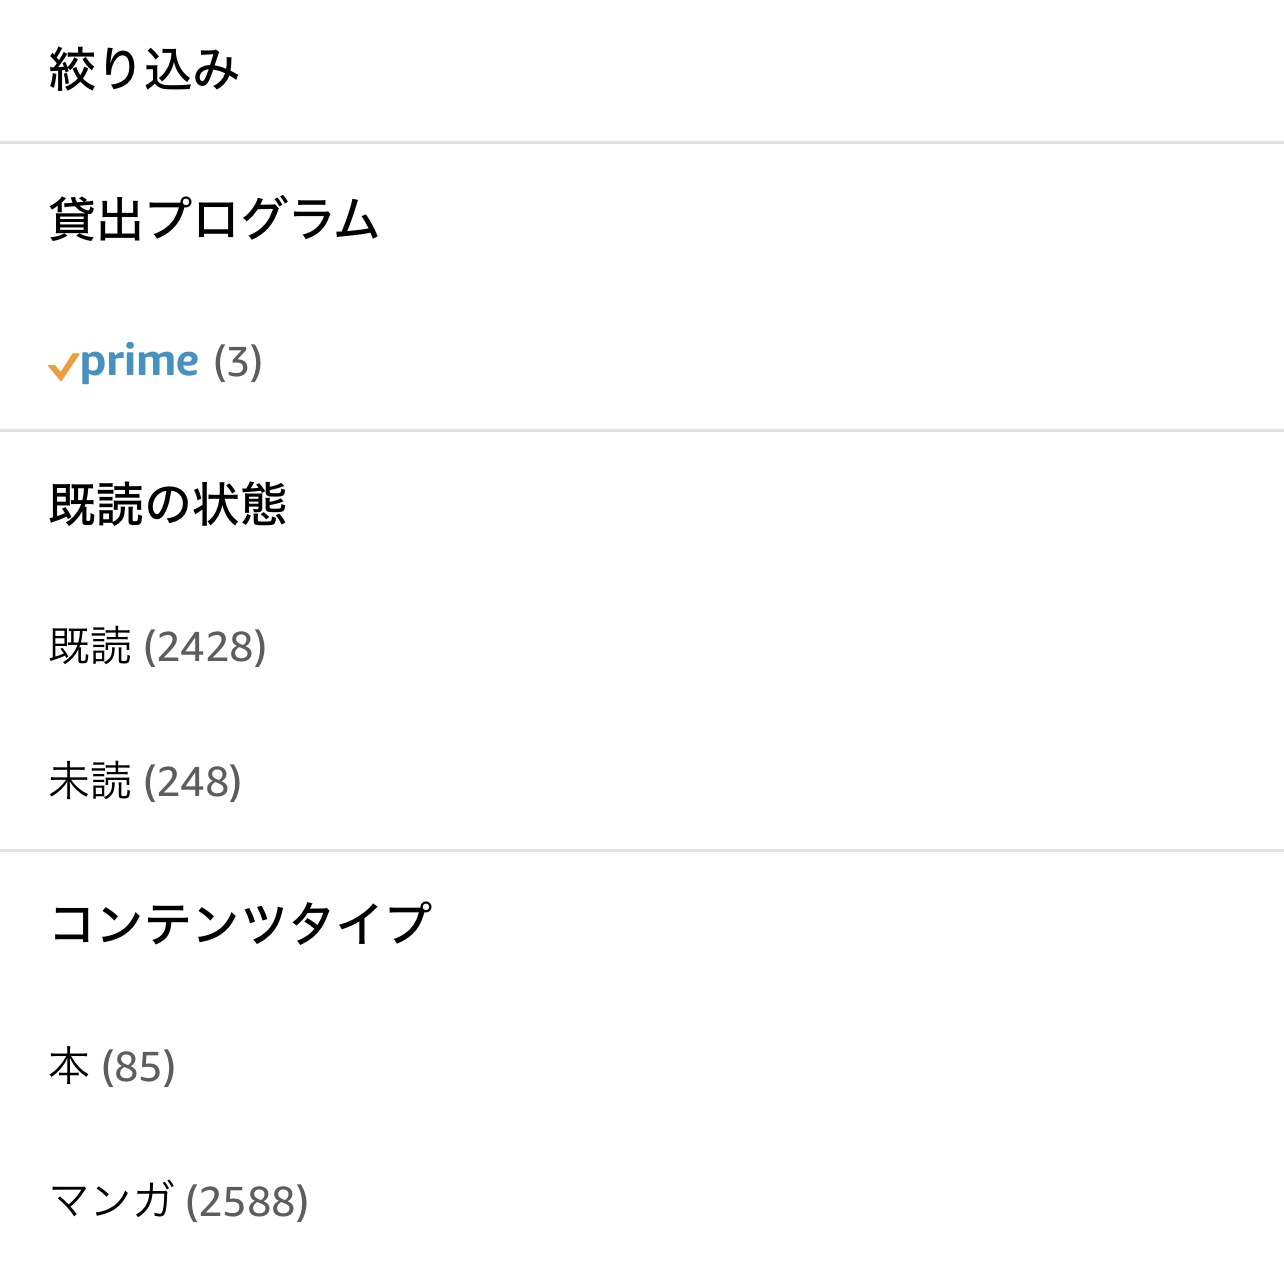This screenshot has height=1266, width=1284.
Task: Click the prime item count (3)
Action: 238,362
